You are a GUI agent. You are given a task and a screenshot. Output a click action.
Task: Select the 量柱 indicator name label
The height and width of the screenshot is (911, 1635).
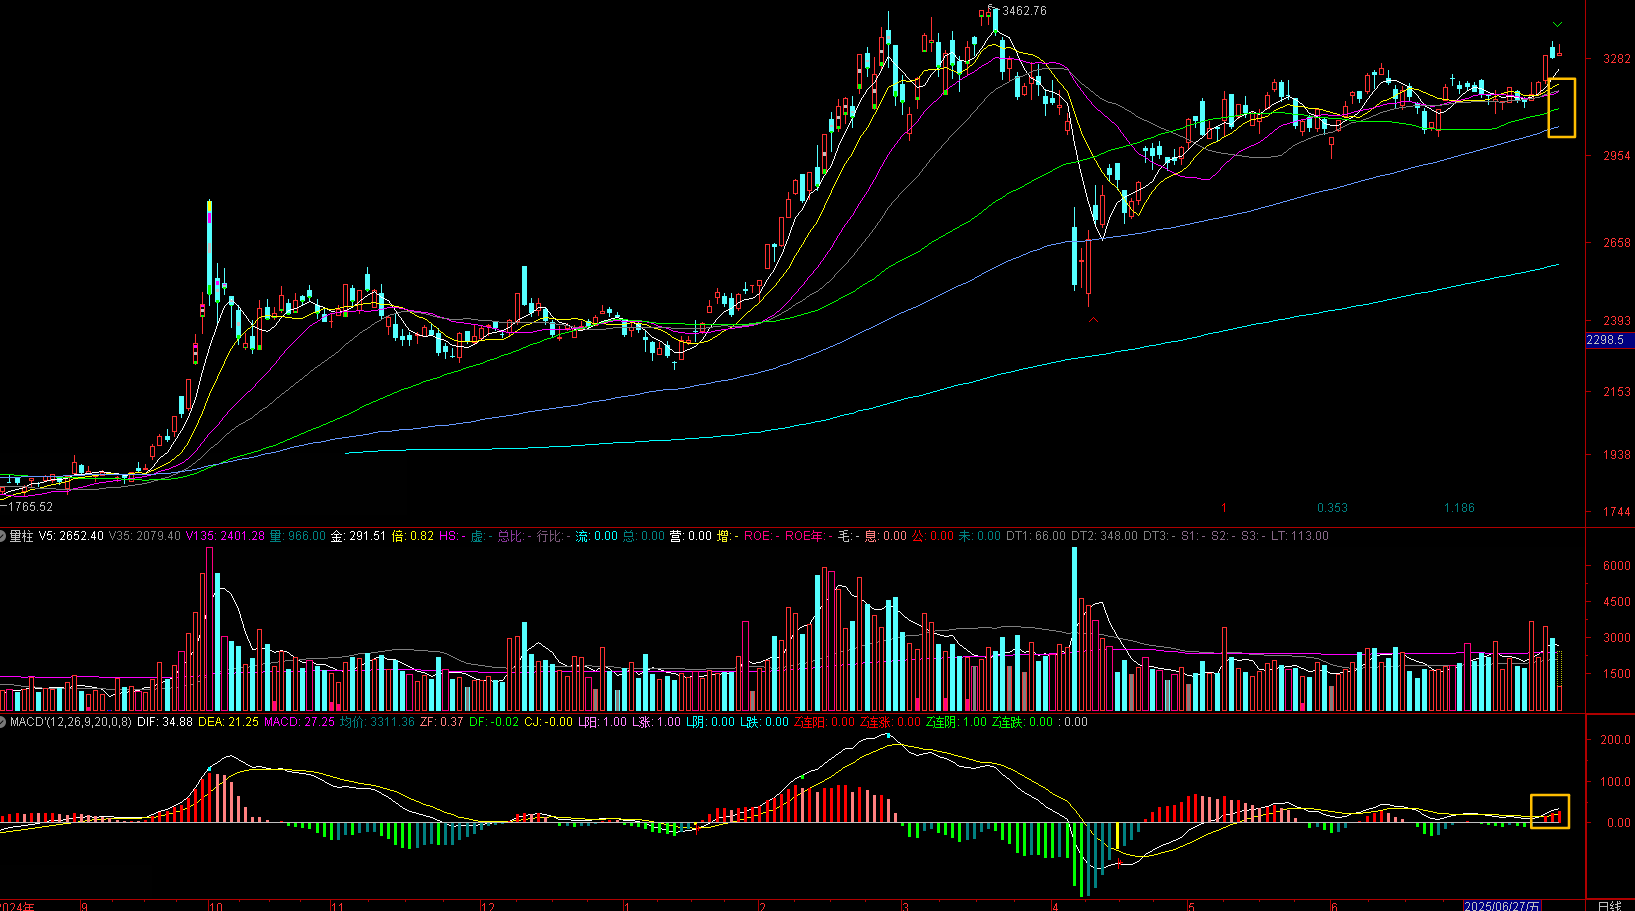[x=22, y=536]
